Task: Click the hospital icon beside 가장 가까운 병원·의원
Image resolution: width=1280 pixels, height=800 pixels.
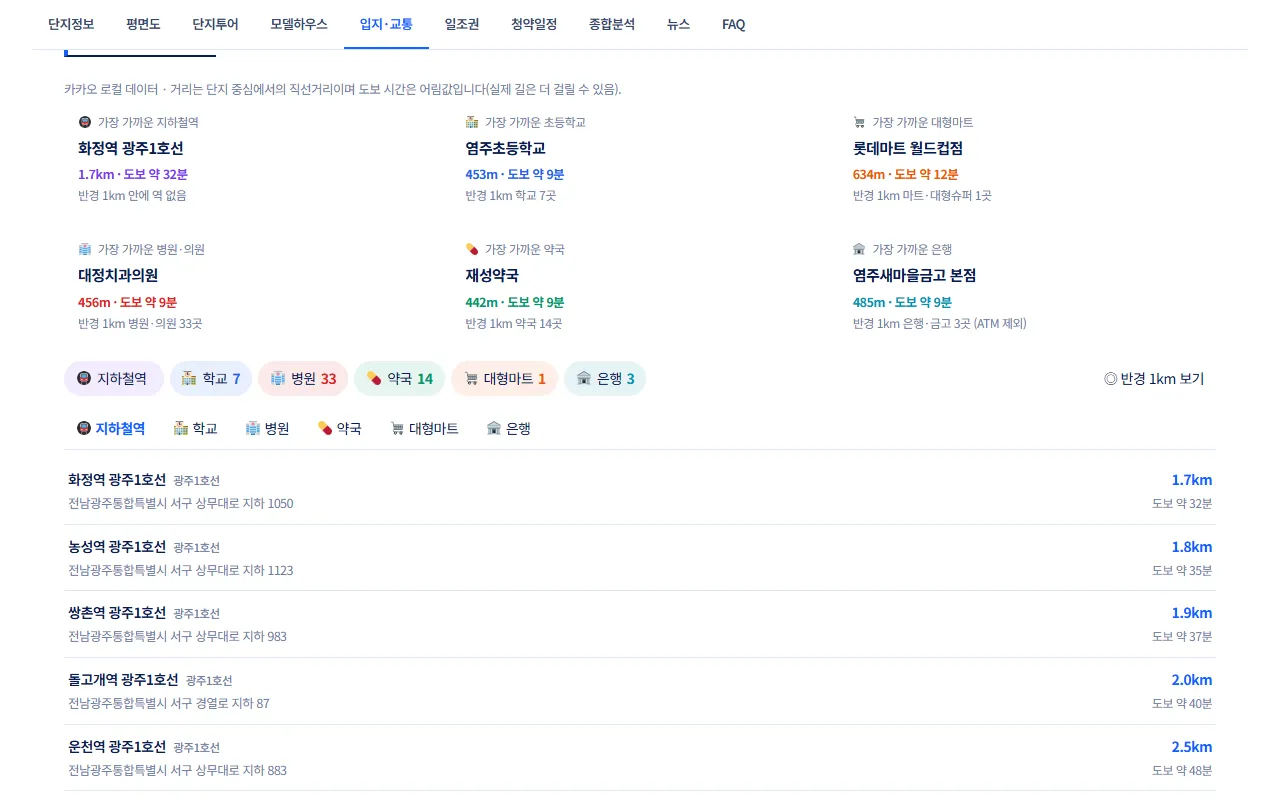Action: pos(85,249)
